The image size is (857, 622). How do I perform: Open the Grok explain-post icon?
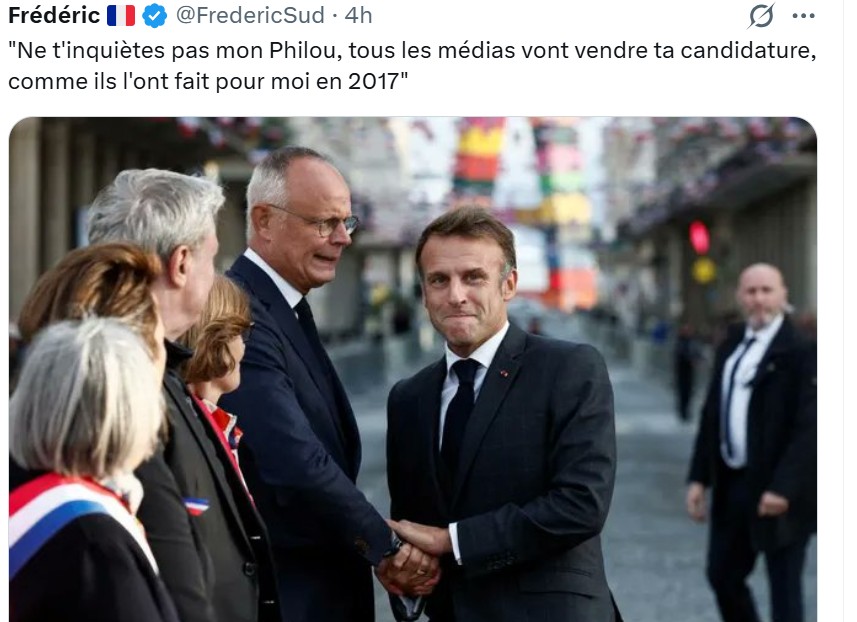[761, 15]
